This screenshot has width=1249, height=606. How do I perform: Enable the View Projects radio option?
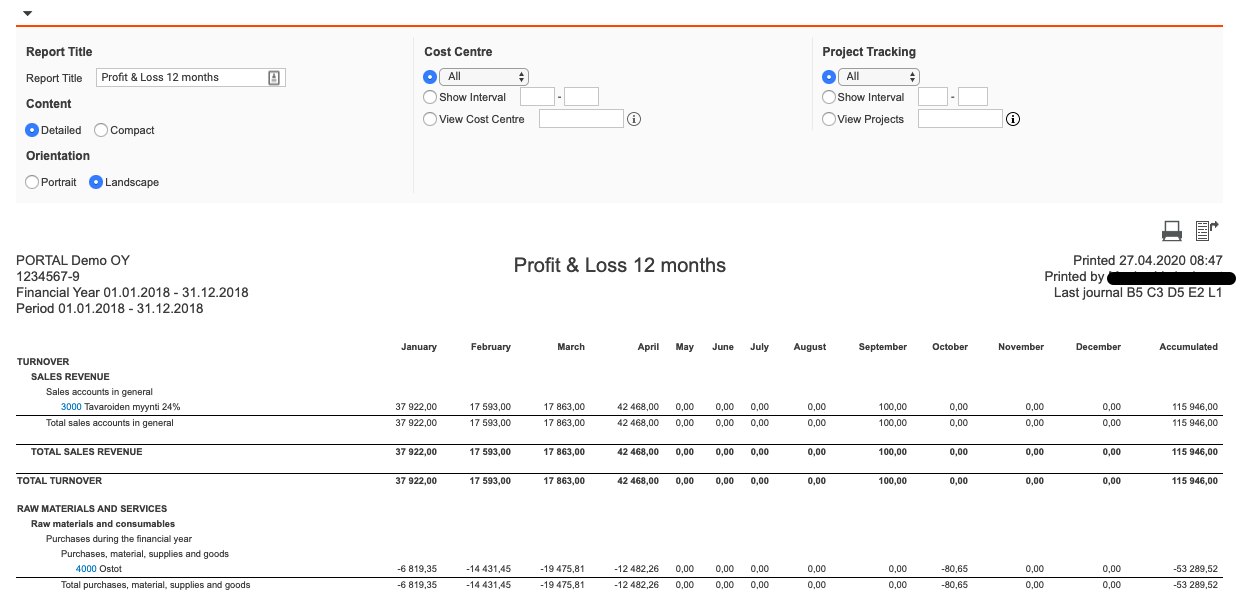pos(829,119)
